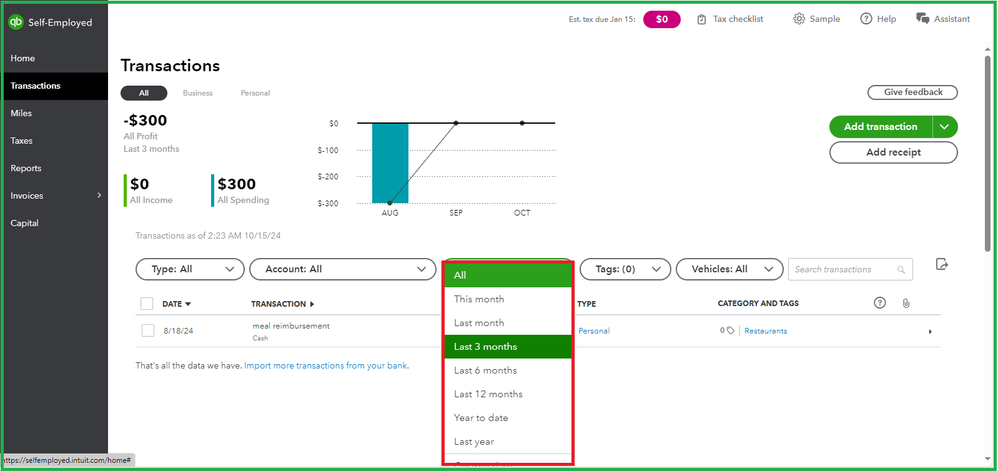
Task: Open the Tags: (0) dropdown
Action: point(626,269)
